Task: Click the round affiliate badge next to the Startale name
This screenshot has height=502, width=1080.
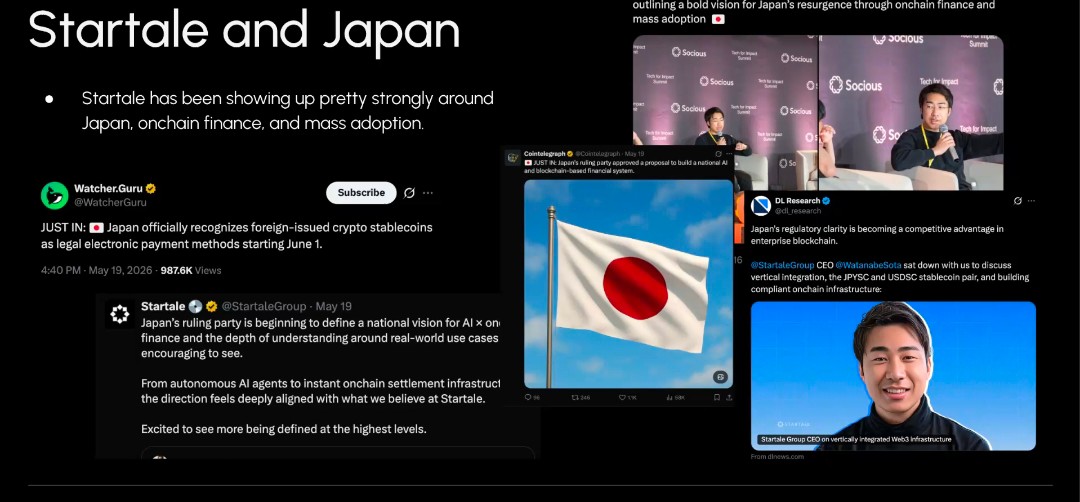Action: pos(196,306)
